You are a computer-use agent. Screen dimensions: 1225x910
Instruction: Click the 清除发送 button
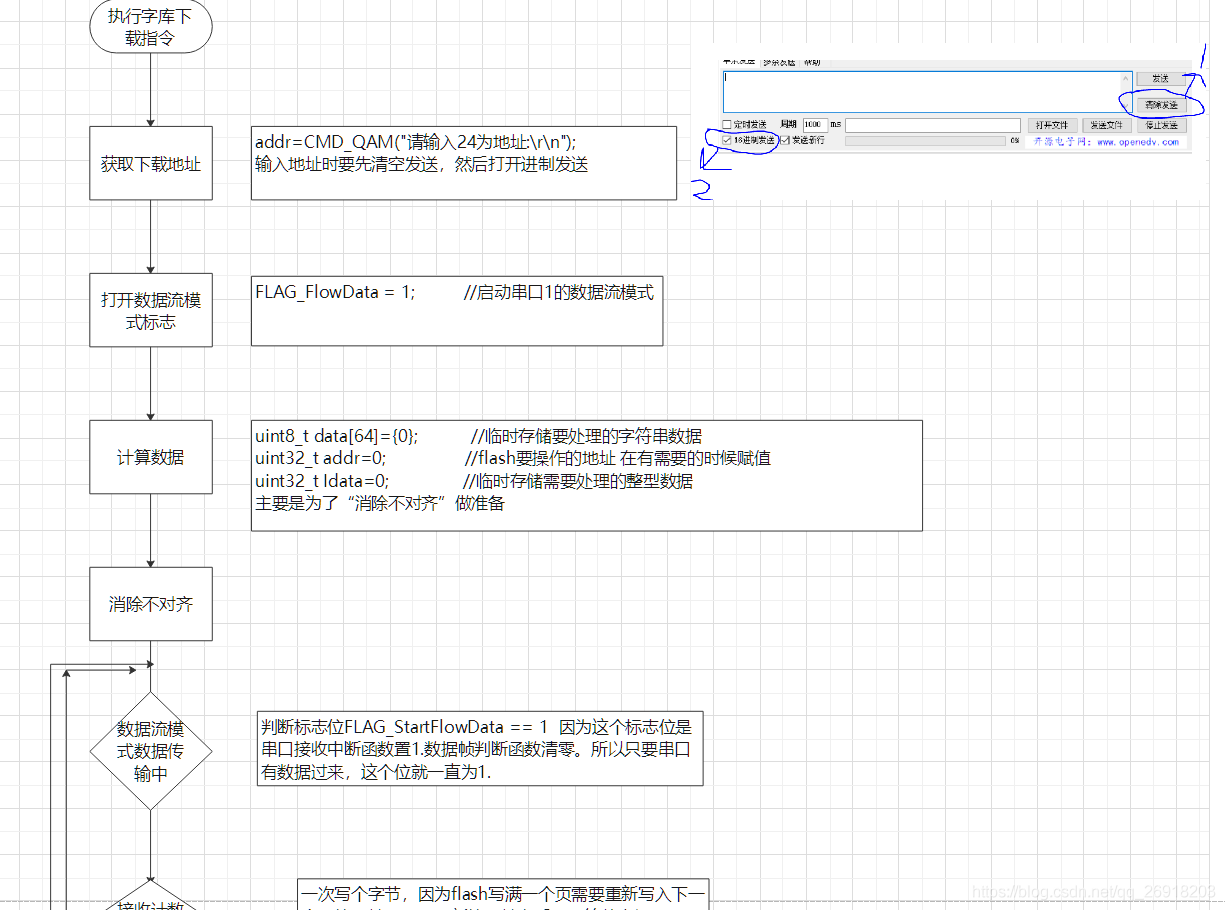click(1160, 104)
